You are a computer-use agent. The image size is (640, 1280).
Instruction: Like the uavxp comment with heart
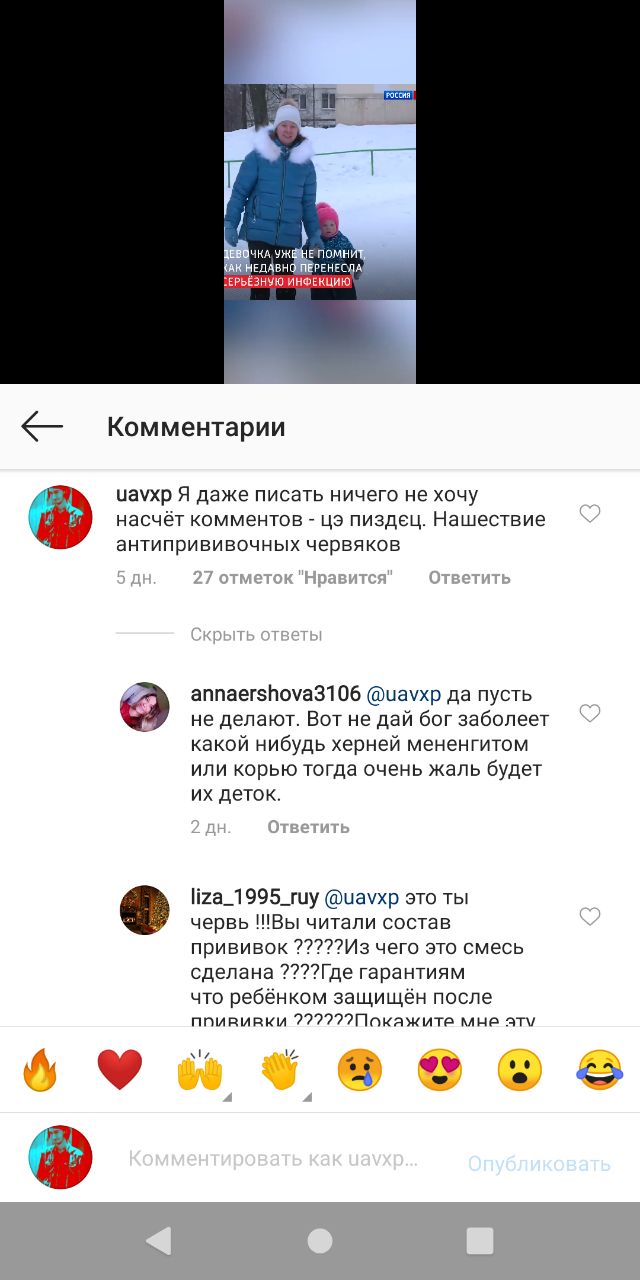(590, 514)
